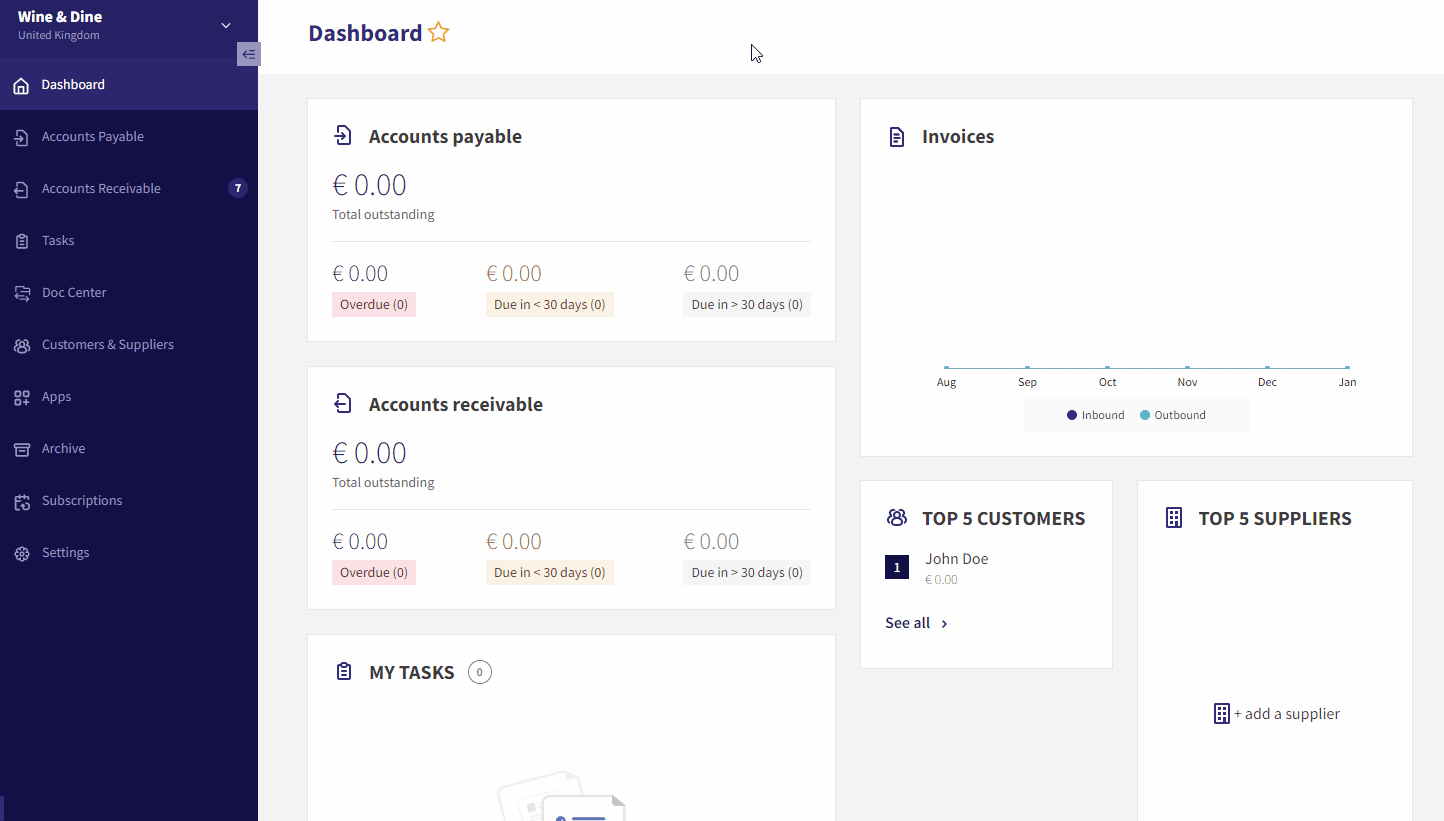Open Subscriptions in the sidebar

tap(129, 501)
